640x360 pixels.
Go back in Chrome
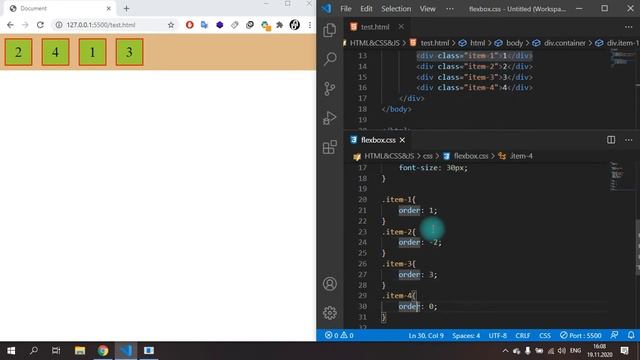tap(10, 25)
